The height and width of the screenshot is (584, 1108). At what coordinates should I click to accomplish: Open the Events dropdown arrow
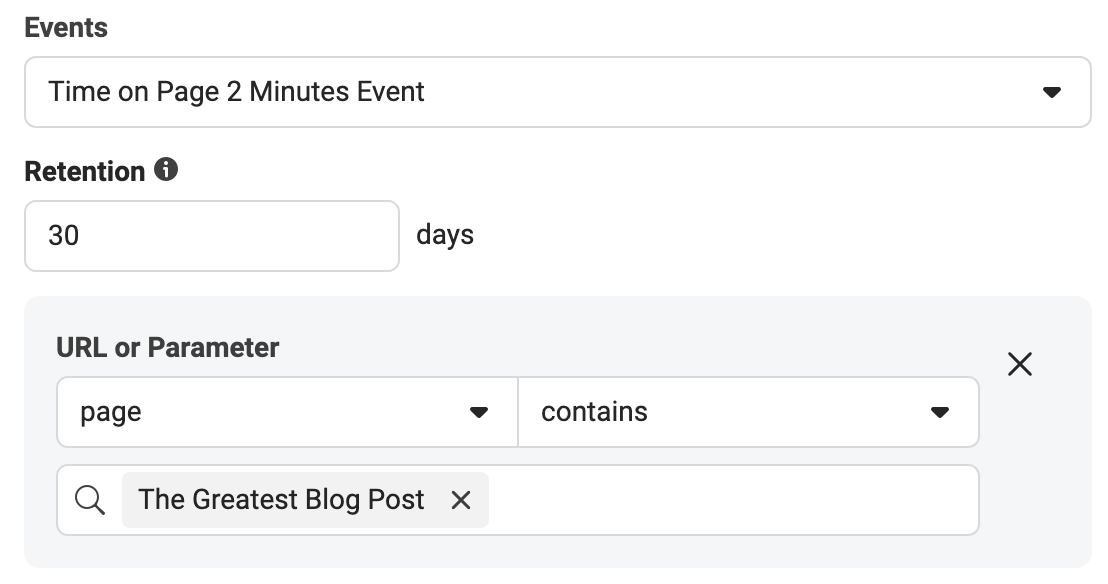tap(1051, 92)
